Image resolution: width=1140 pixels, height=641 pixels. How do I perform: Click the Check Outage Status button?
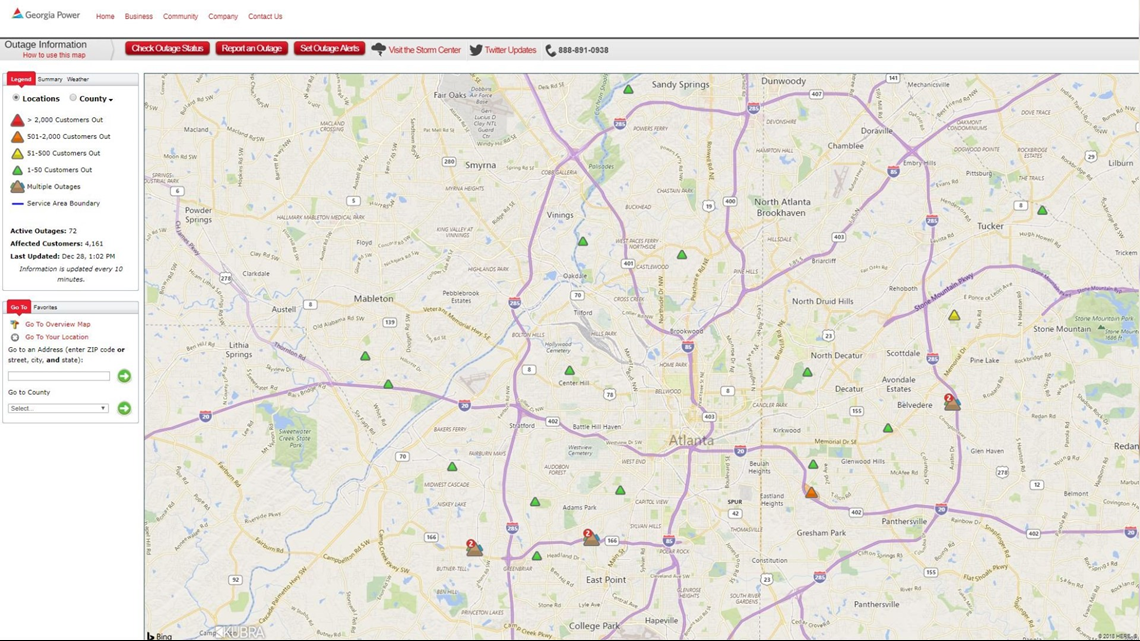167,49
